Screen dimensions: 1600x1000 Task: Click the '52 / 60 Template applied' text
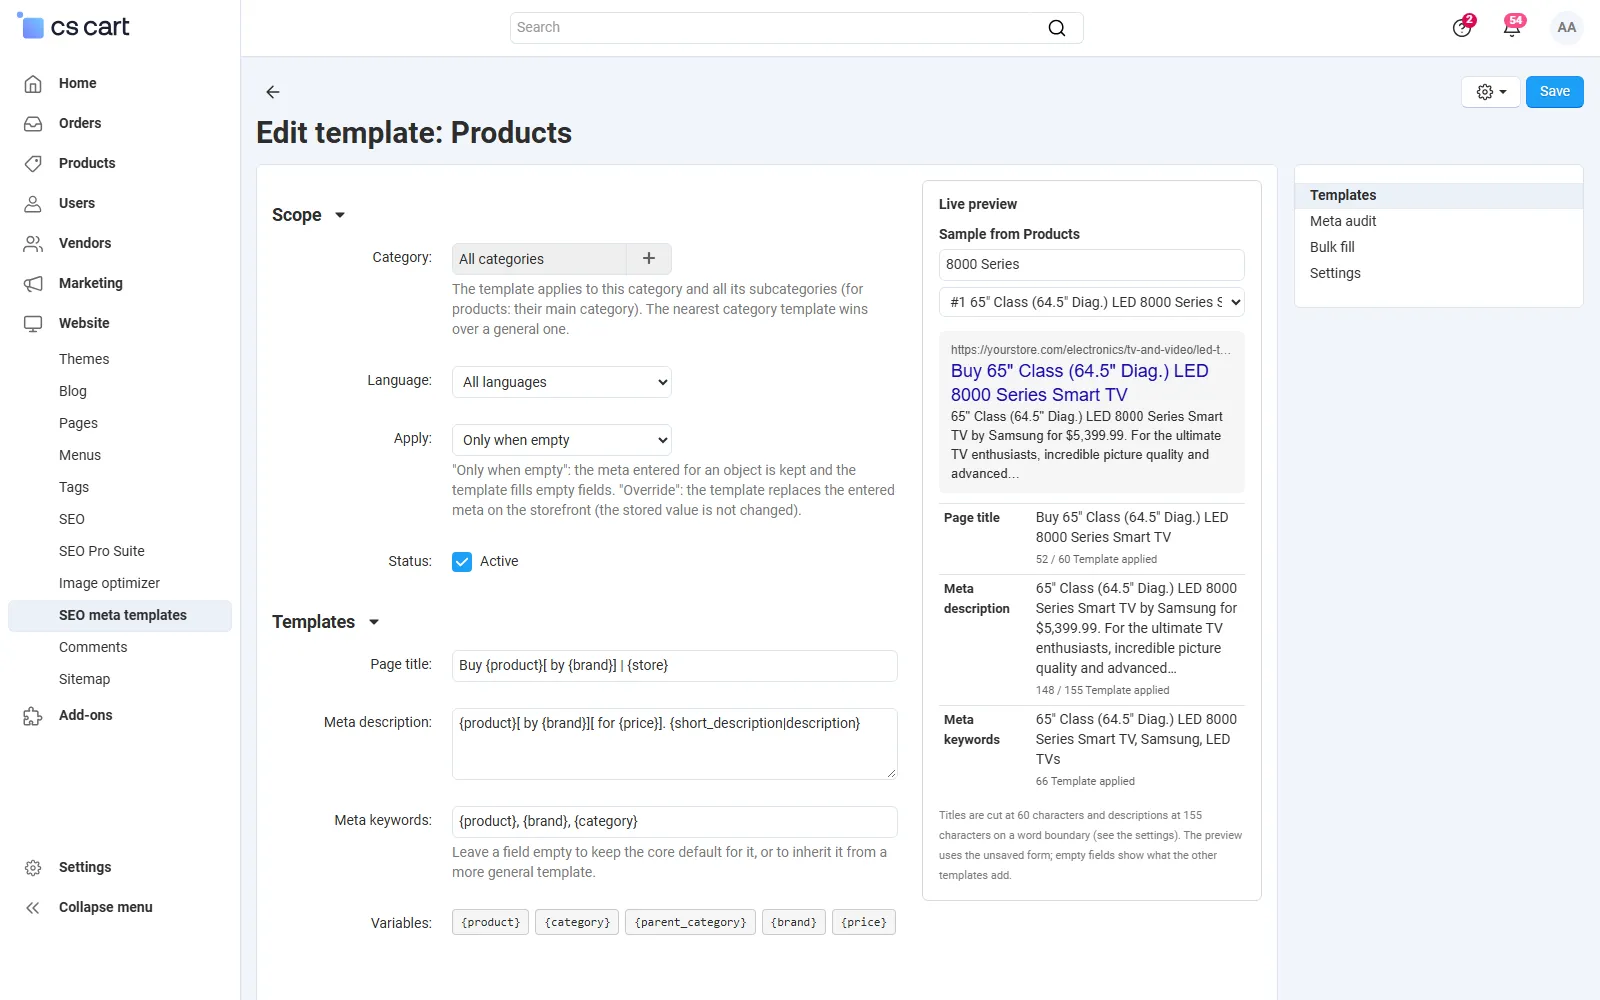[x=1096, y=559]
